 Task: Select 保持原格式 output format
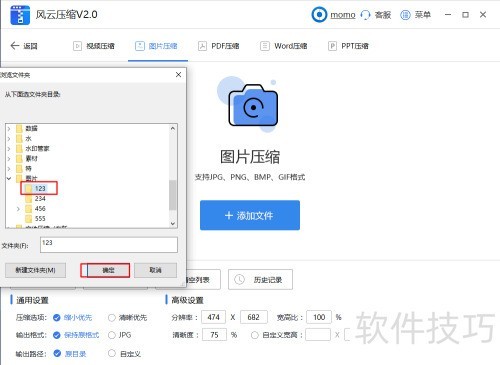coord(57,335)
